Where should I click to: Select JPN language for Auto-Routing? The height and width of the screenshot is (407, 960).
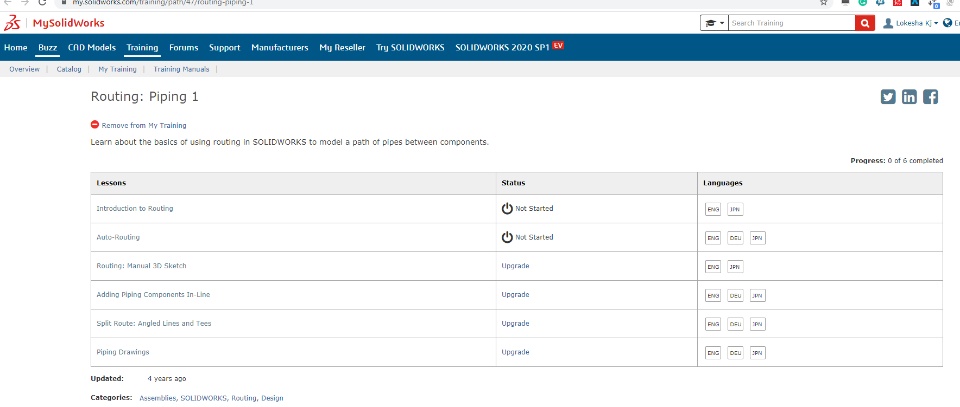757,238
